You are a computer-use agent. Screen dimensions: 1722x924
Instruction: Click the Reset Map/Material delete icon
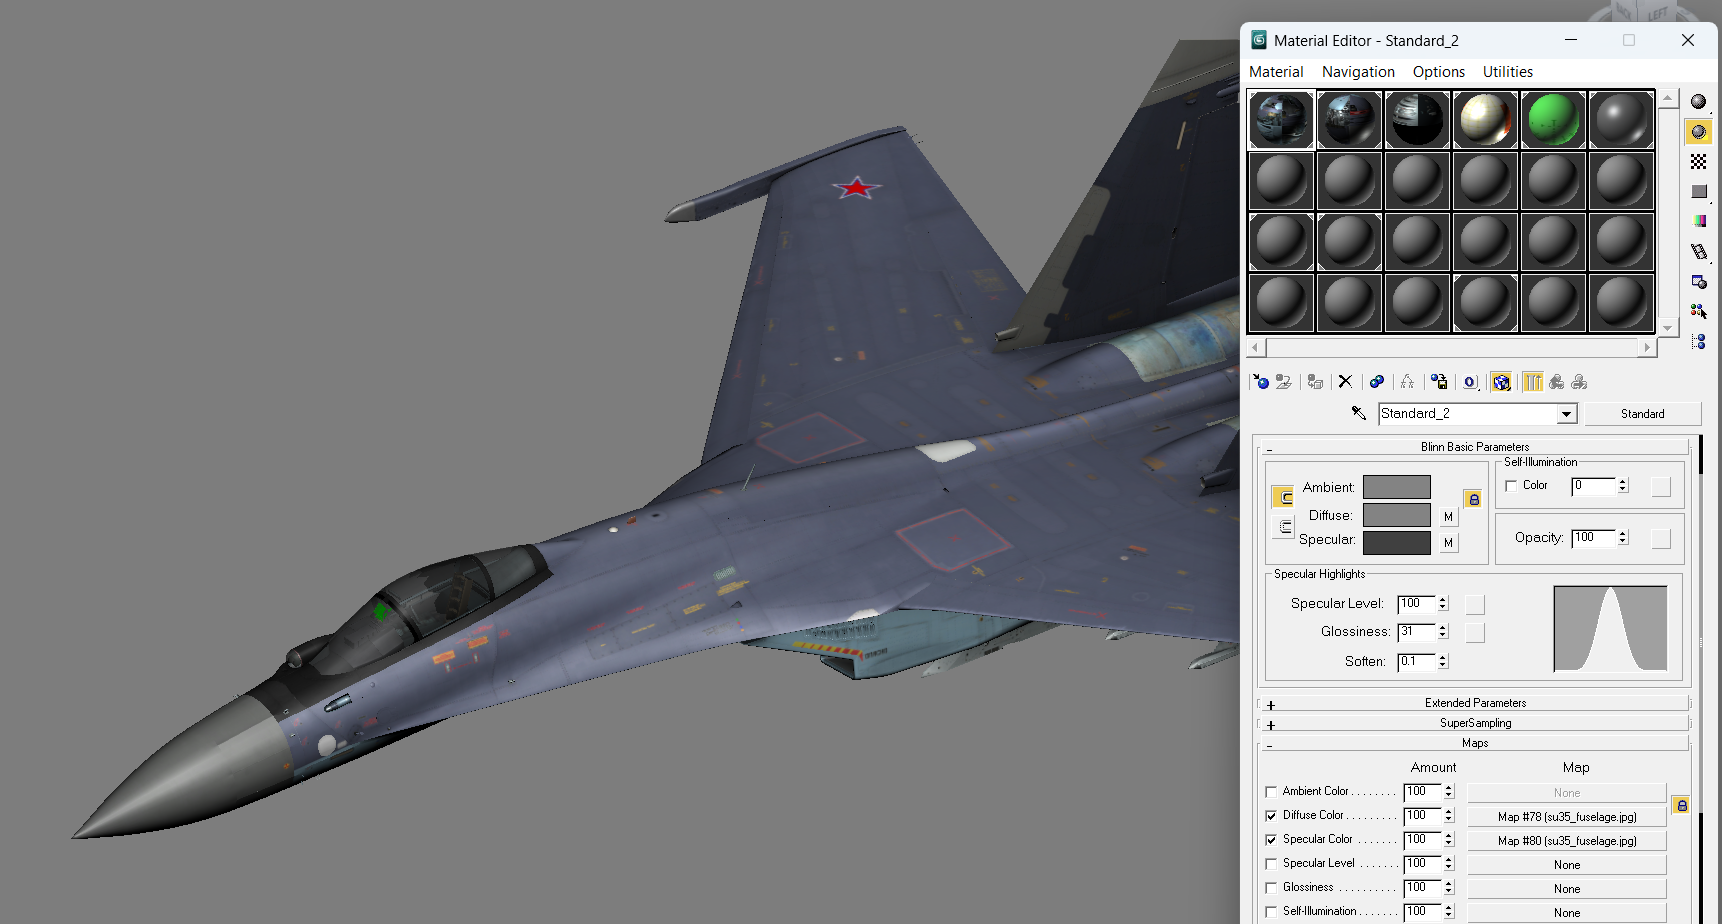coord(1345,382)
